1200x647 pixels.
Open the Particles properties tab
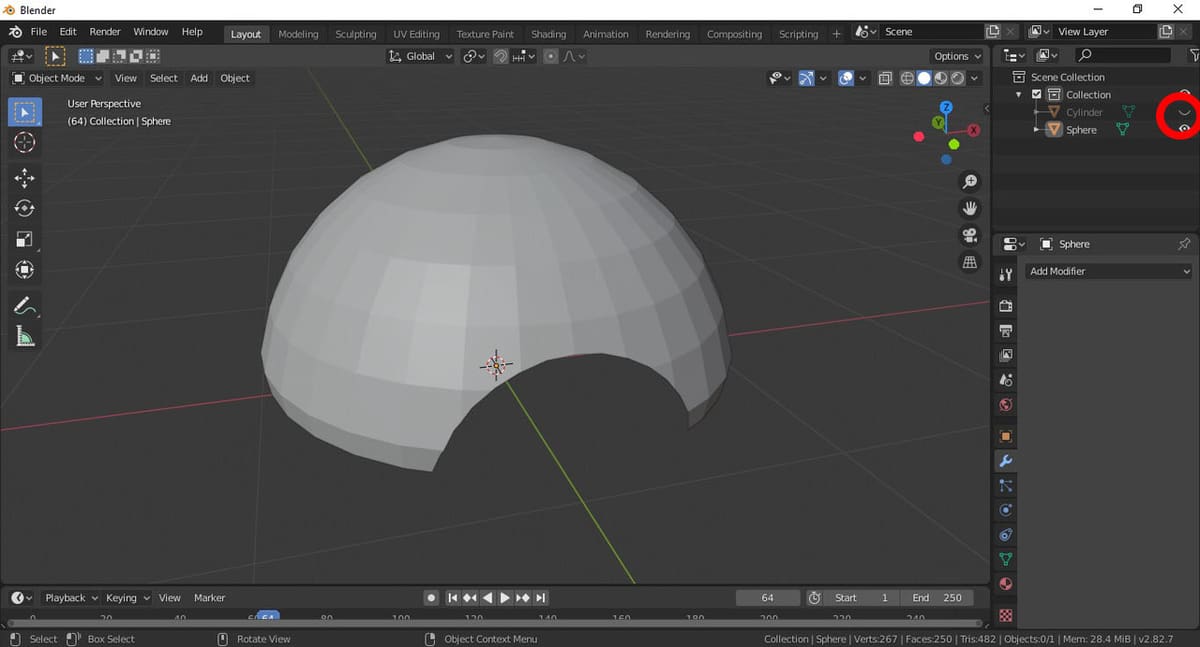click(1006, 486)
